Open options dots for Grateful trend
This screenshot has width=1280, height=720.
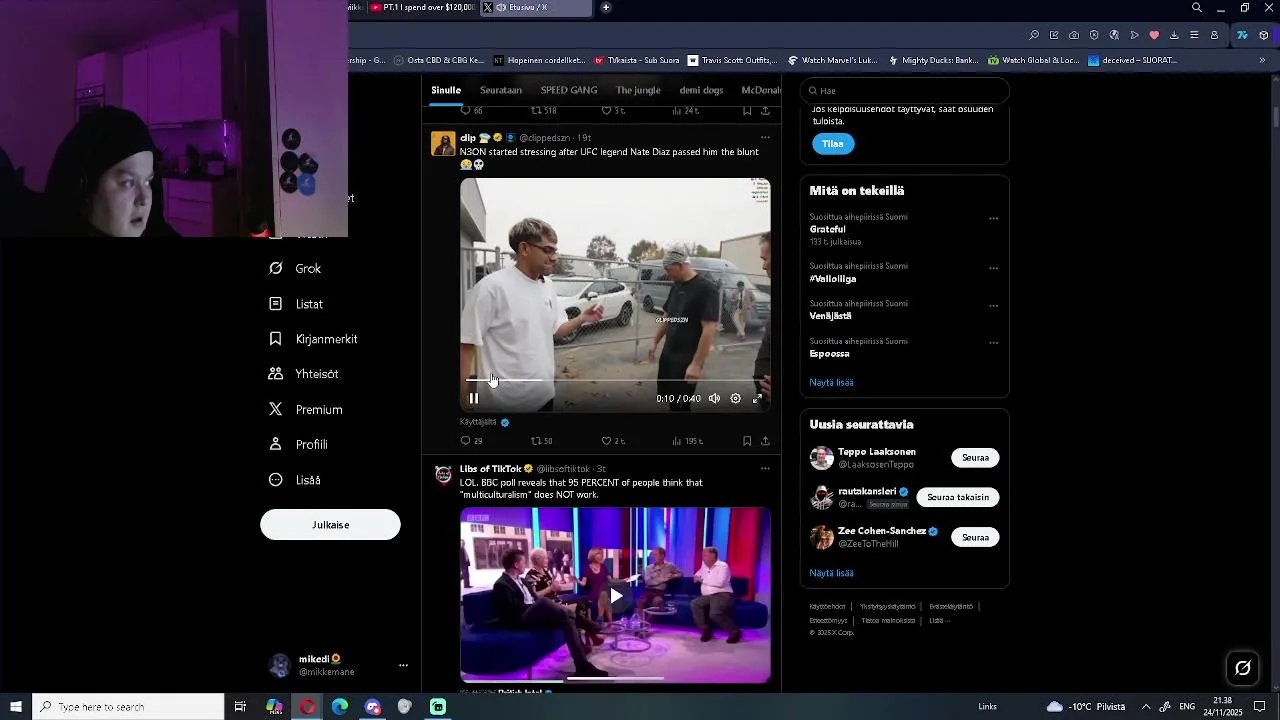[x=993, y=218]
